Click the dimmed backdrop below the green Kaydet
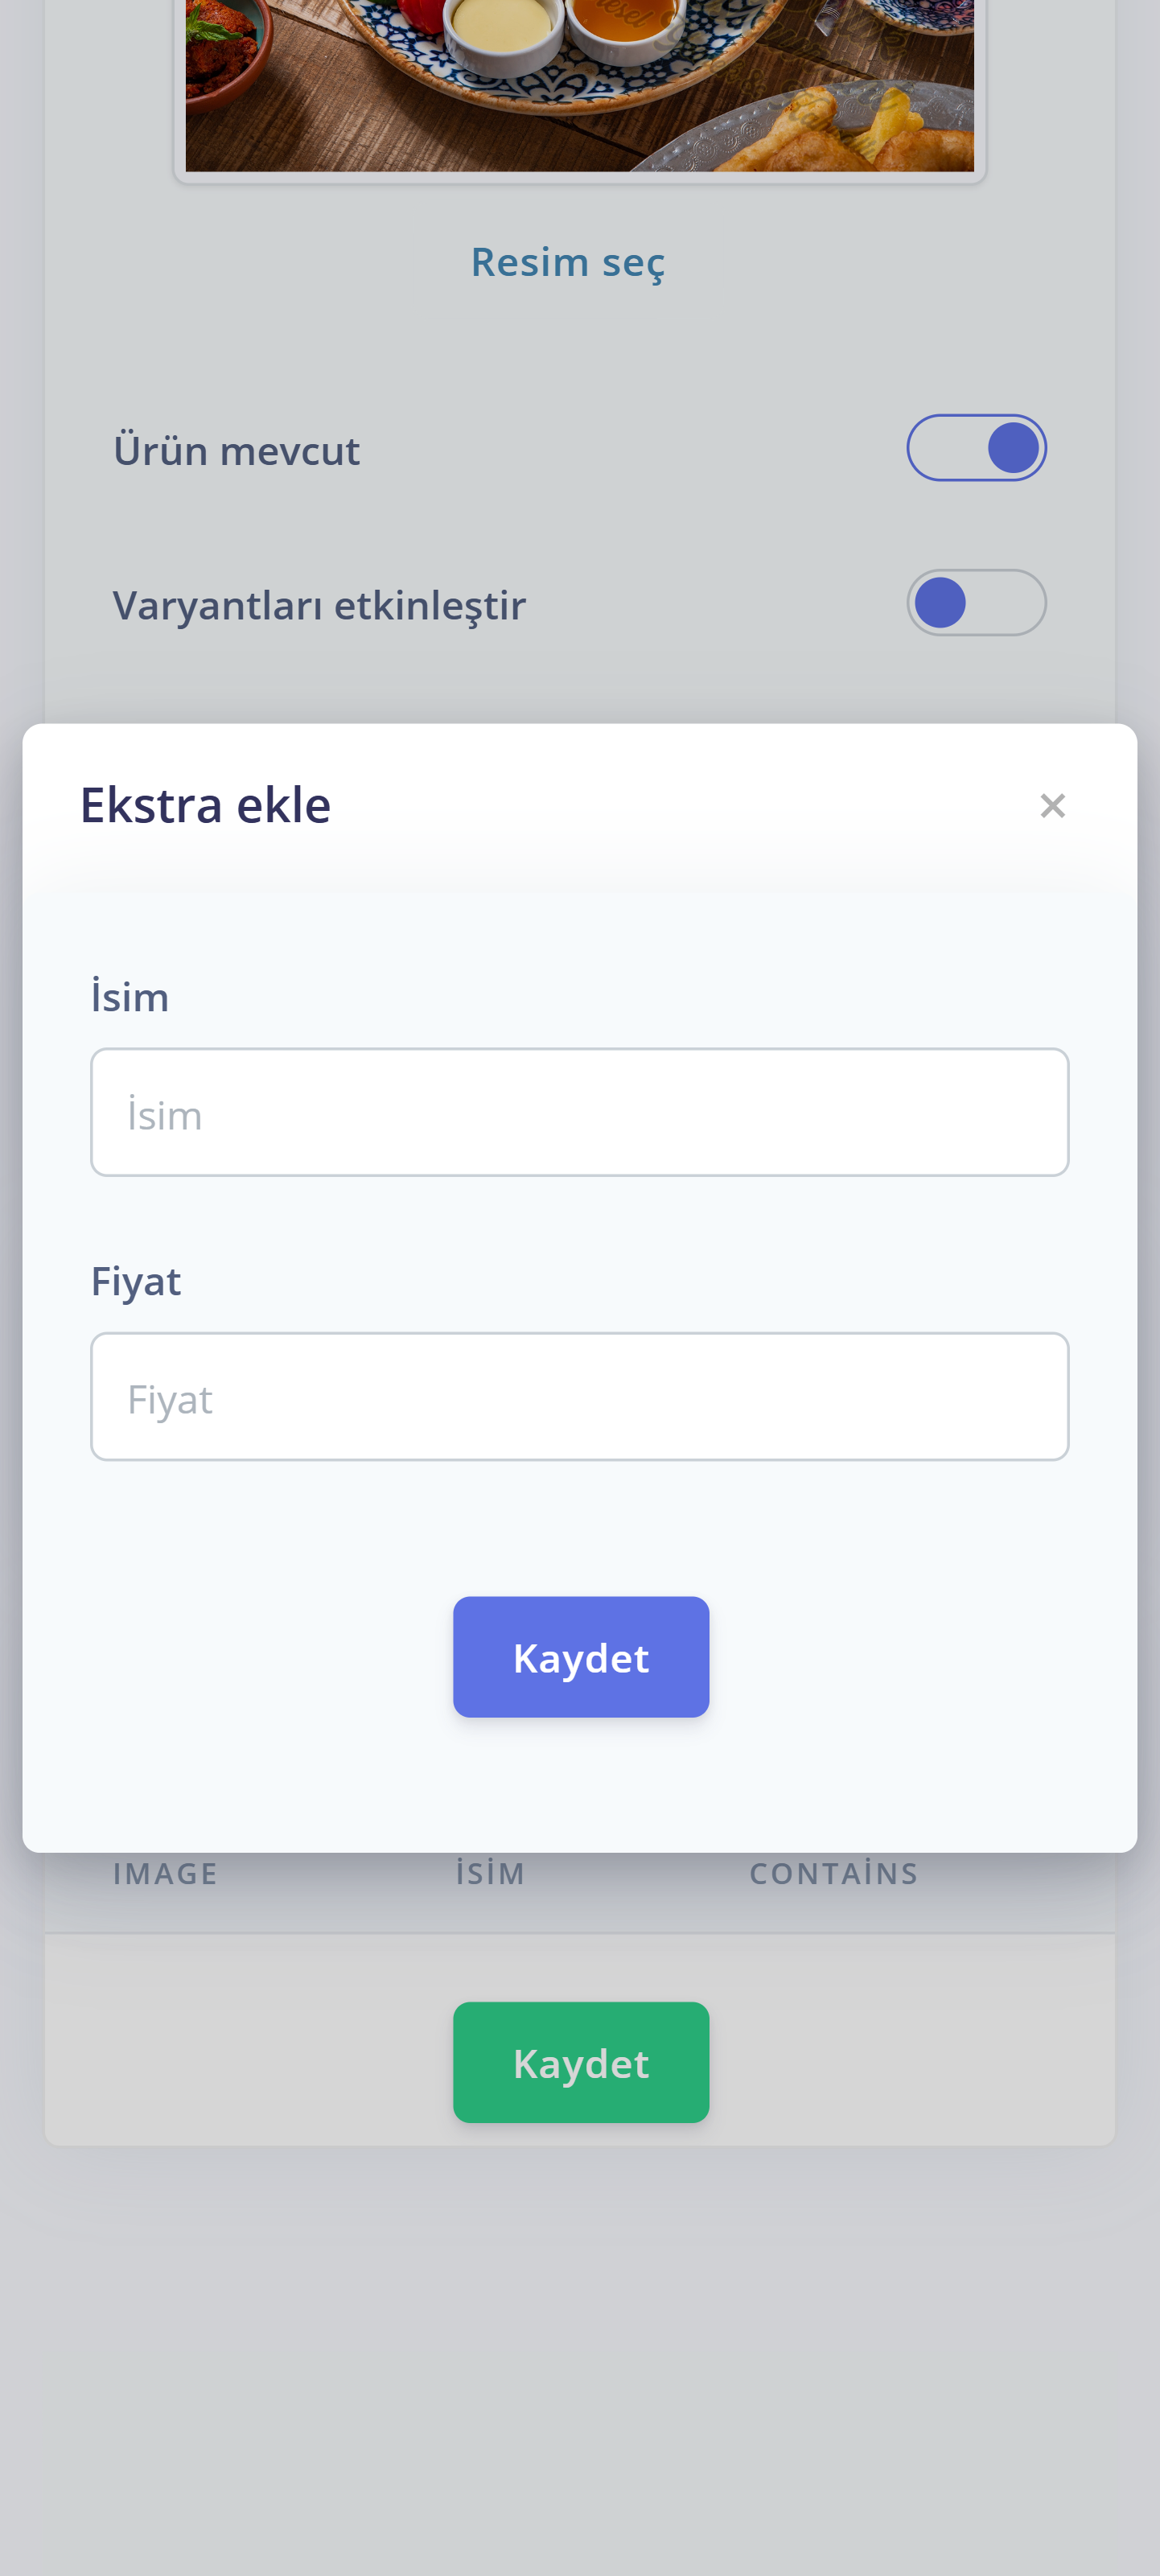 580,2350
